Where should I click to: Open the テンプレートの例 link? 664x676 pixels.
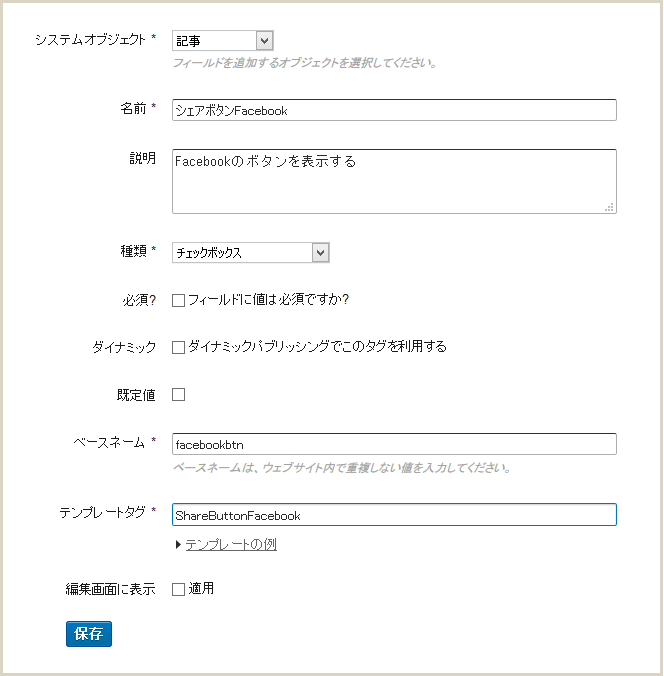pos(231,545)
